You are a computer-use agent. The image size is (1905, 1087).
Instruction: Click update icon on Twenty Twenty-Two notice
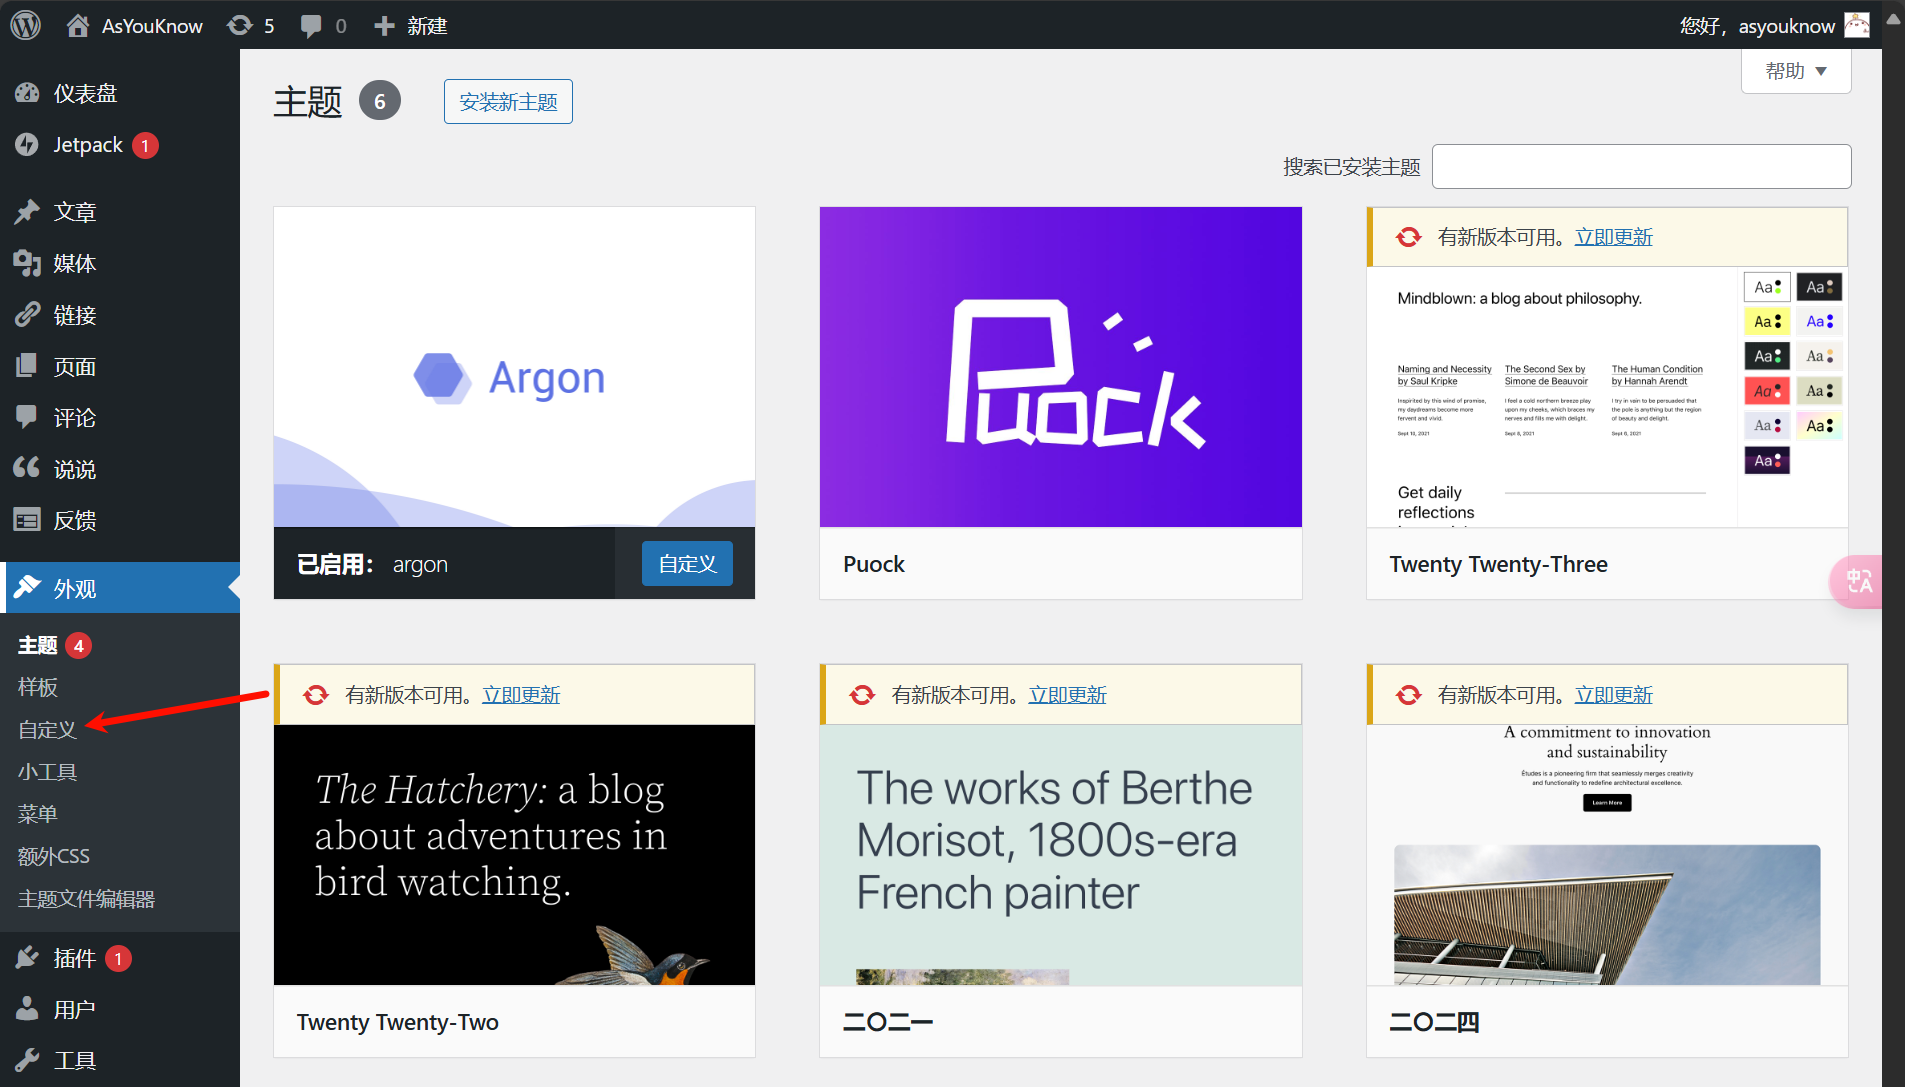[316, 695]
